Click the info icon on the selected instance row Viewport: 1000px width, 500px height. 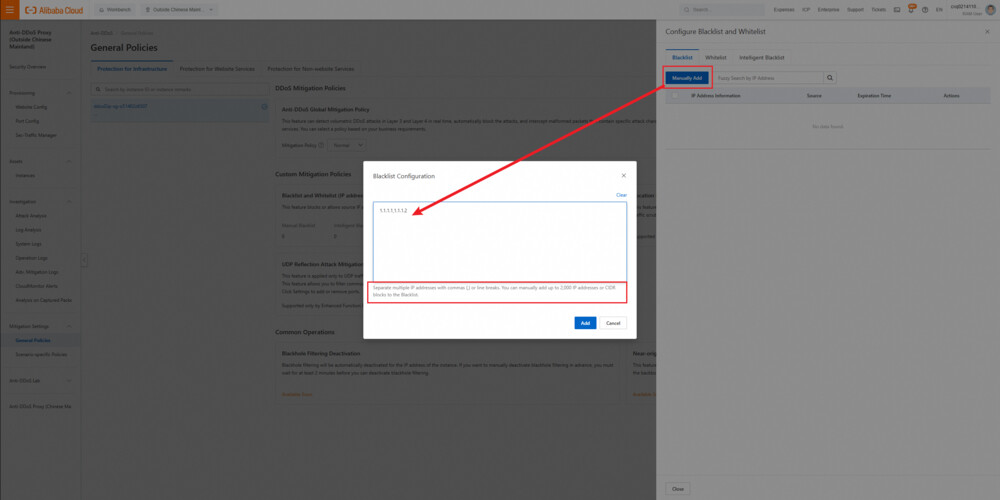point(264,107)
